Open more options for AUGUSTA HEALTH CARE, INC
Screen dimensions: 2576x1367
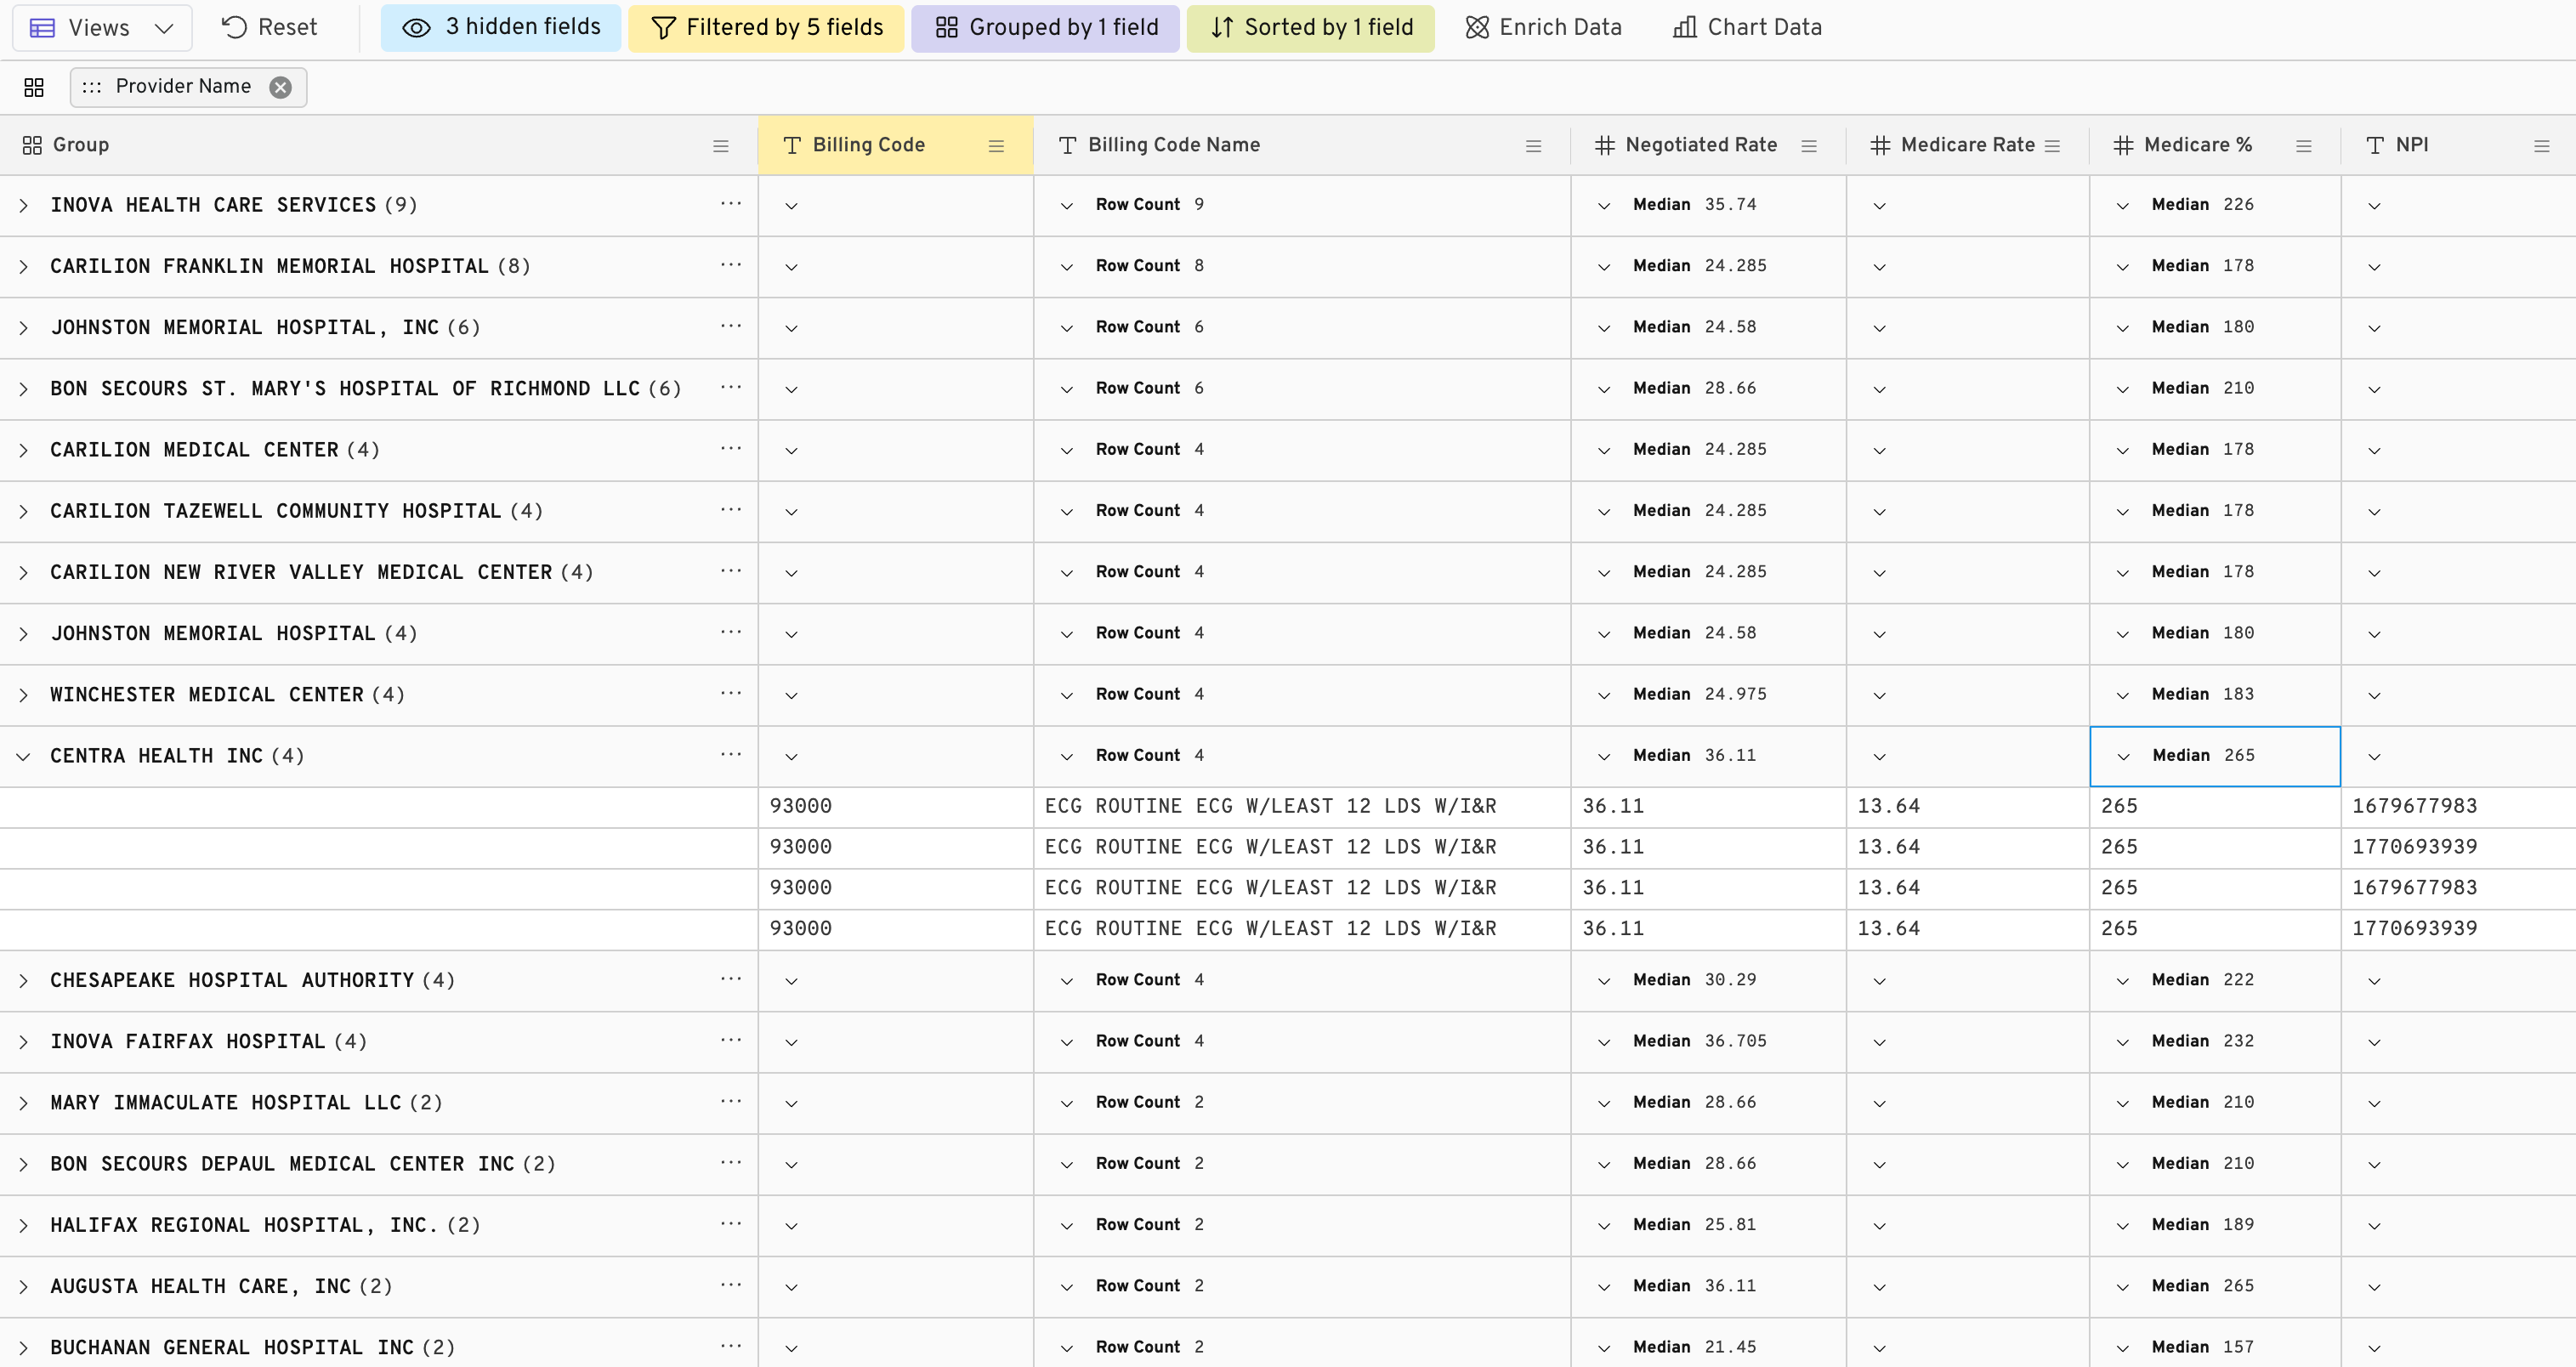pyautogui.click(x=731, y=1286)
